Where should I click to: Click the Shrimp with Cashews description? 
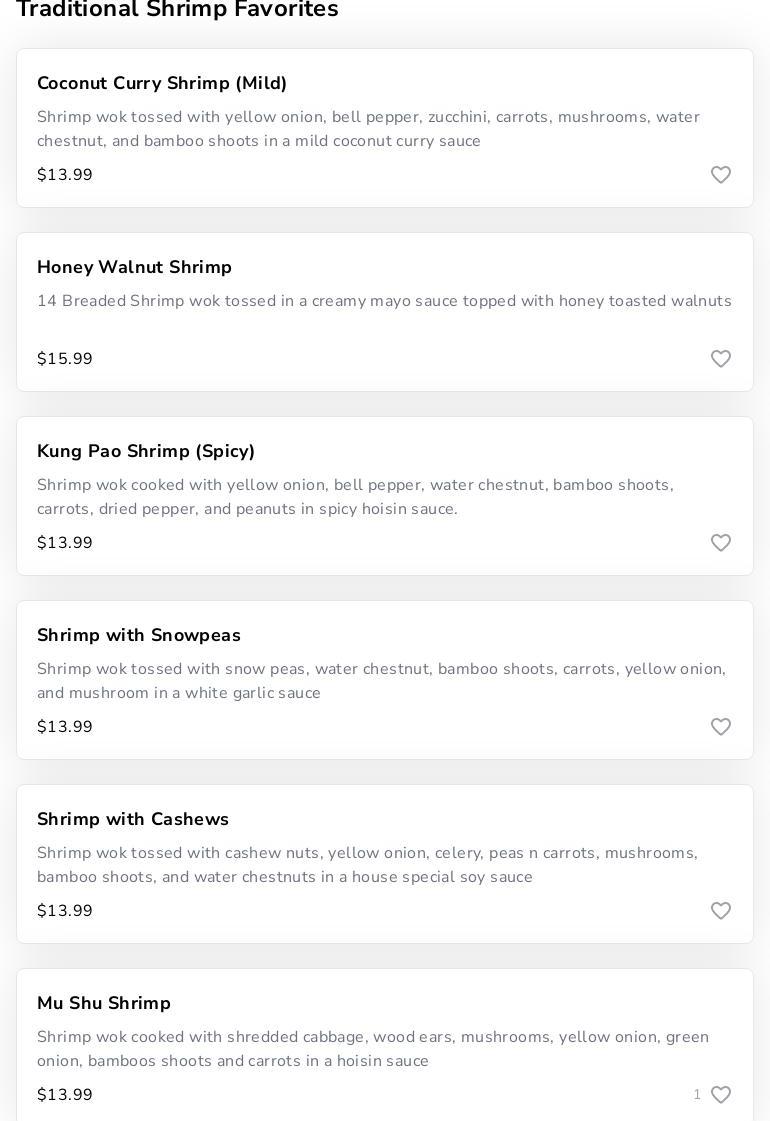pos(367,865)
